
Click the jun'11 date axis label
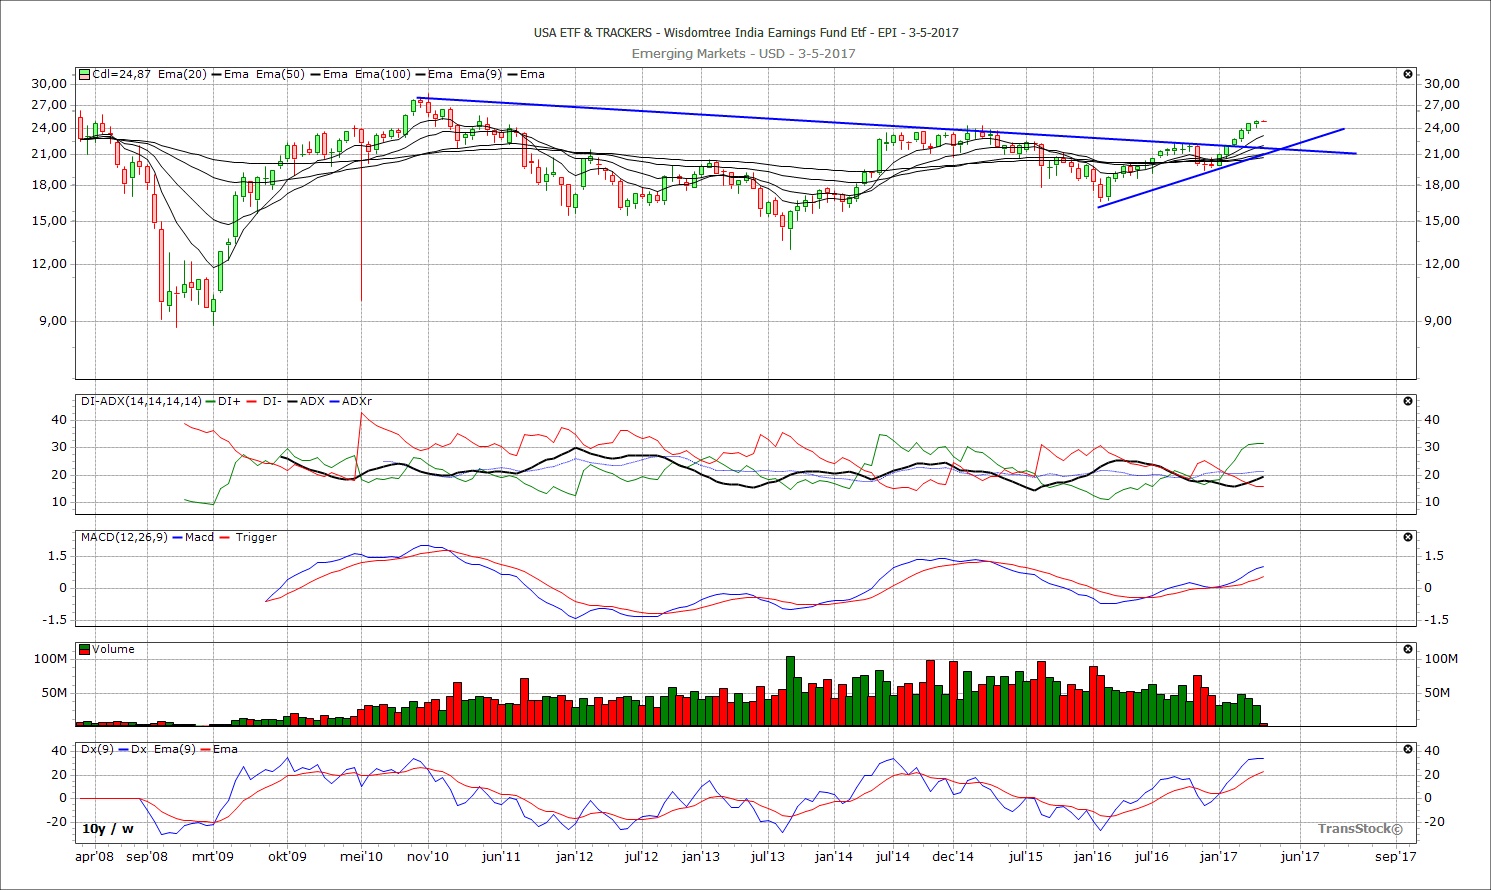[501, 857]
